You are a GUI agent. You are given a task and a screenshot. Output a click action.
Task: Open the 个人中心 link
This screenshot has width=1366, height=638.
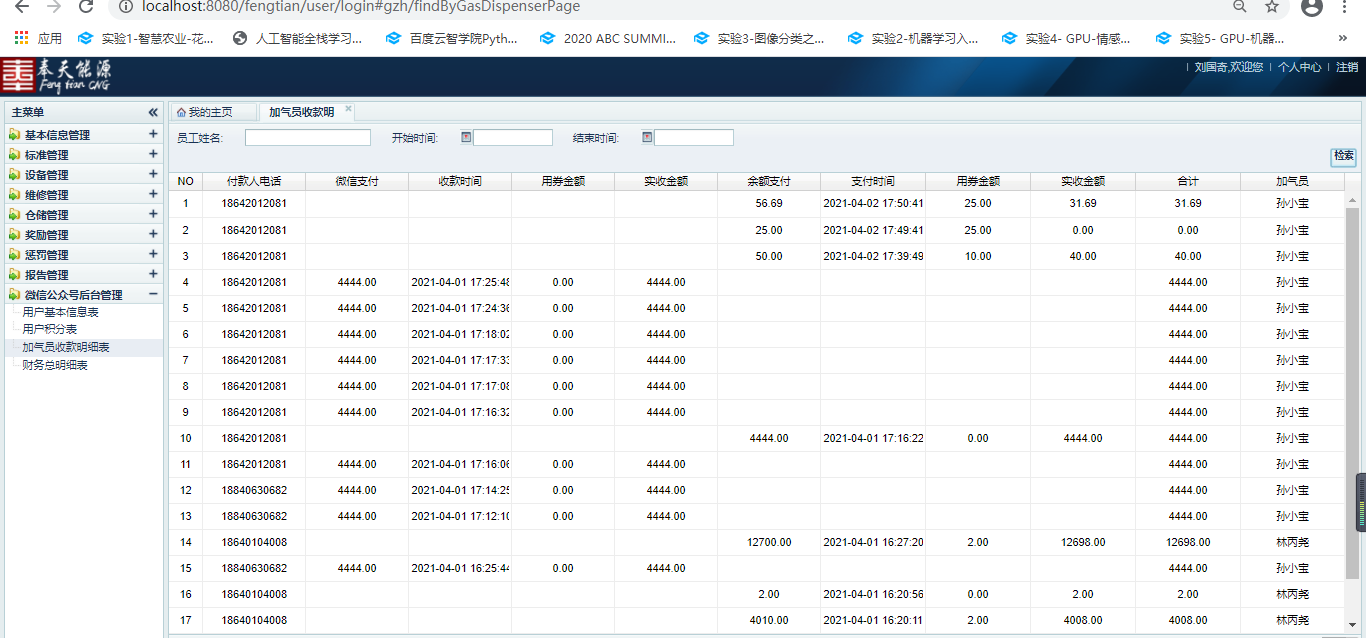coord(1299,68)
